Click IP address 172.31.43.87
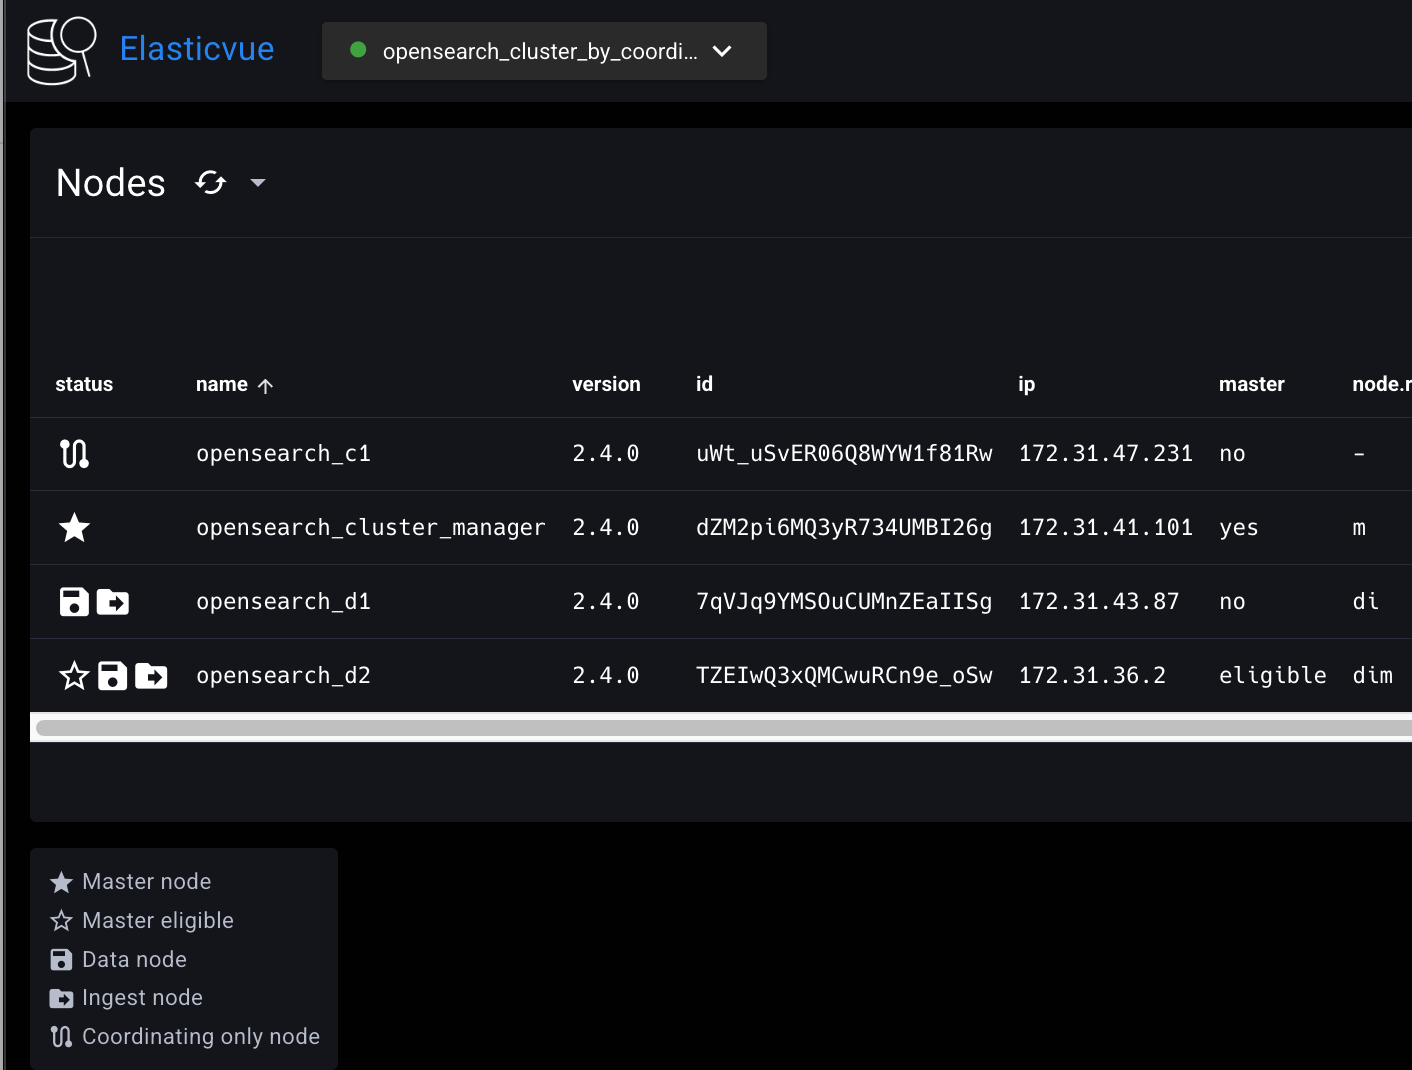 [1099, 601]
